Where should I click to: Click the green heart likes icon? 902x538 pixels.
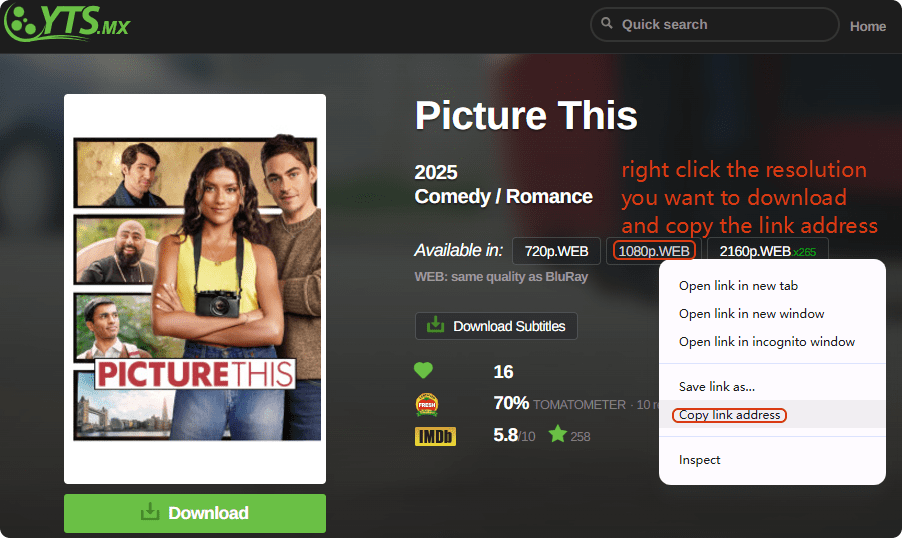point(424,371)
